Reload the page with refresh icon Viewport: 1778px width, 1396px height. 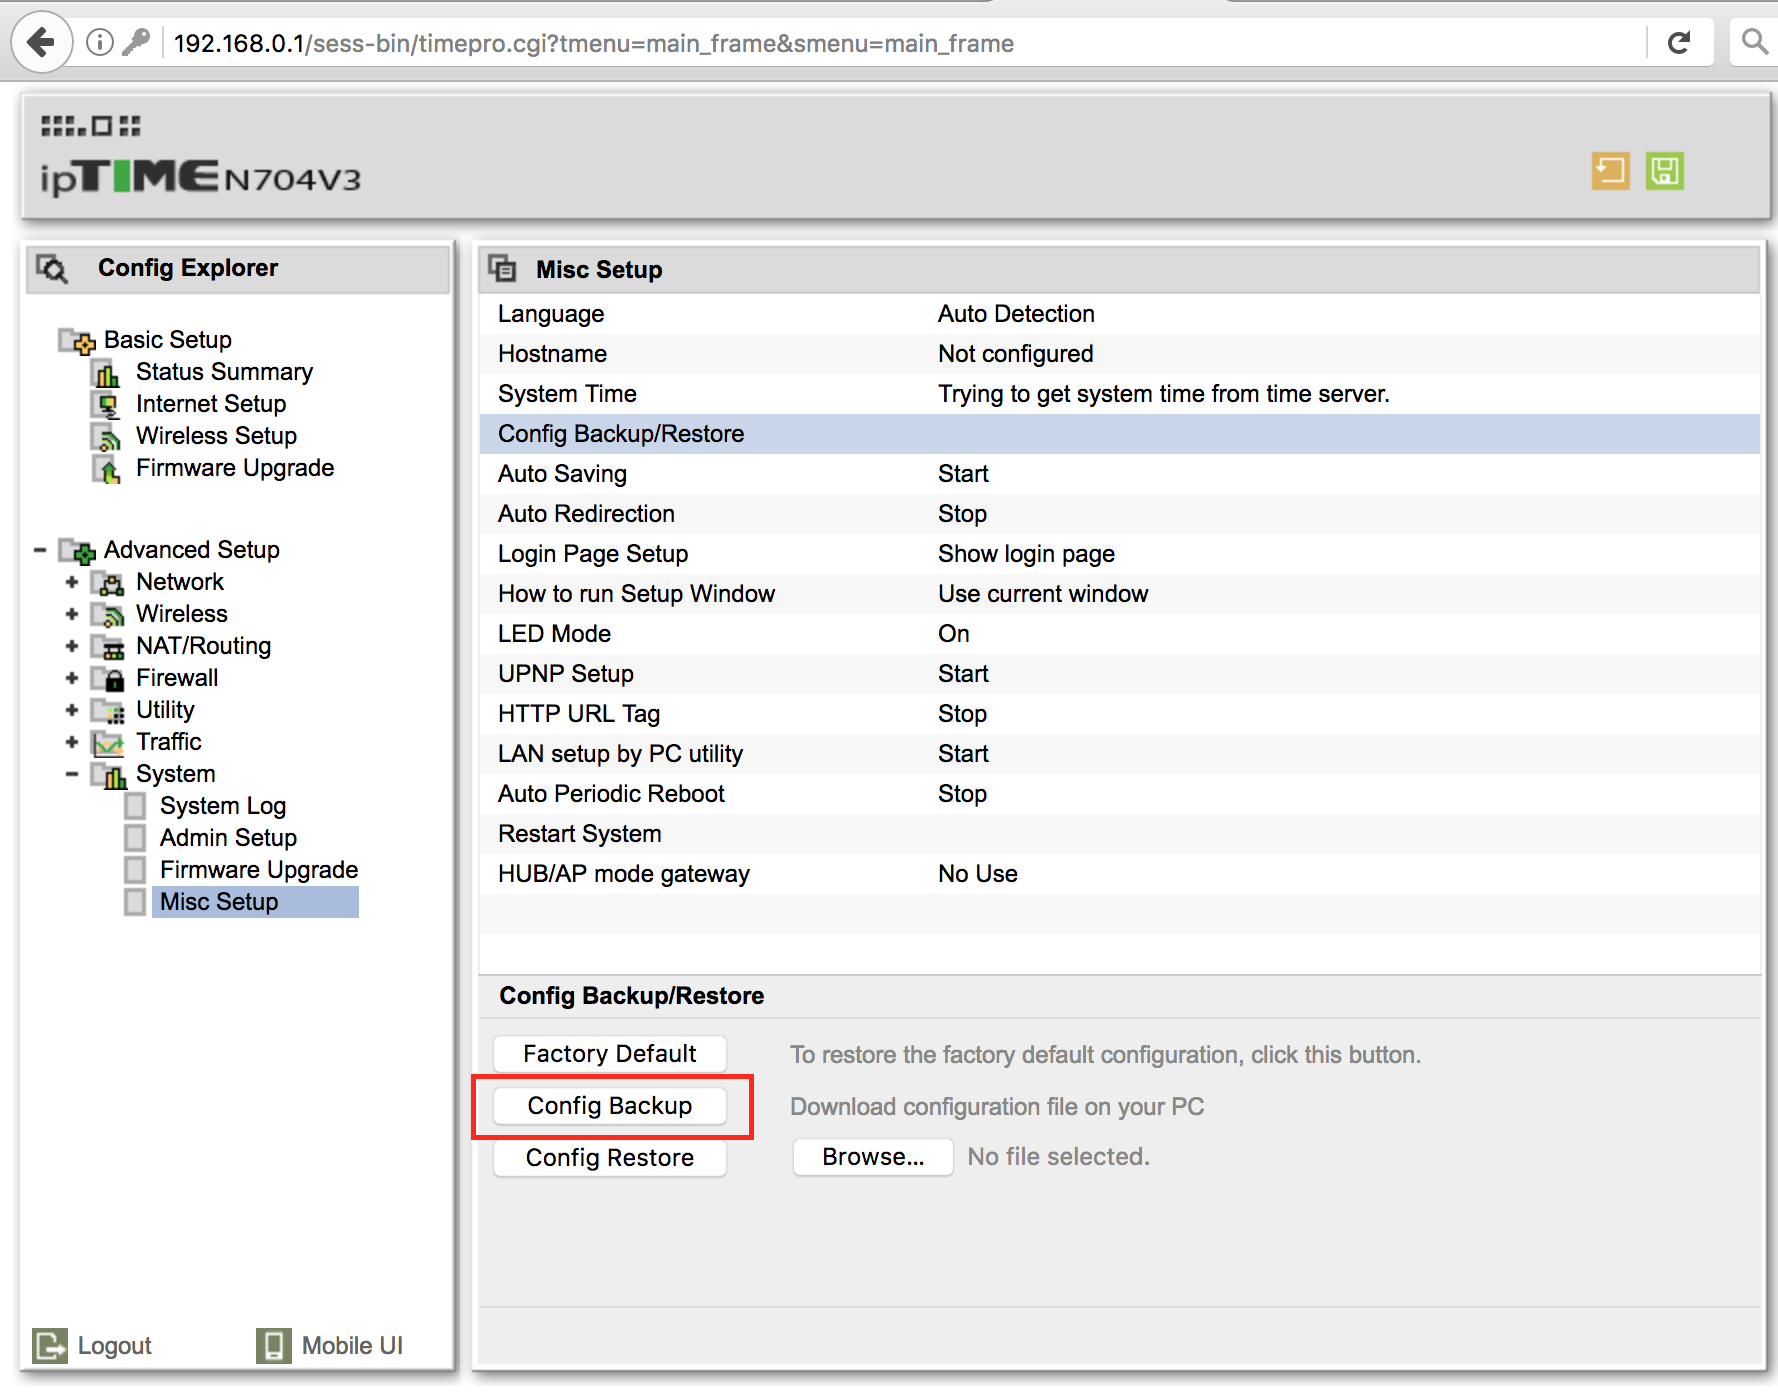click(1679, 42)
